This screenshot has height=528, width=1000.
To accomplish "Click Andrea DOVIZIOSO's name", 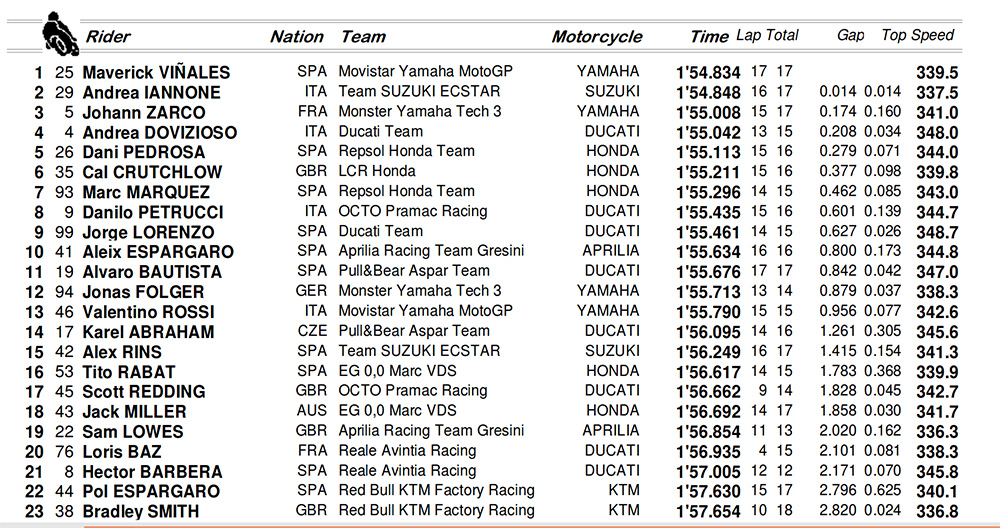I will pos(159,132).
